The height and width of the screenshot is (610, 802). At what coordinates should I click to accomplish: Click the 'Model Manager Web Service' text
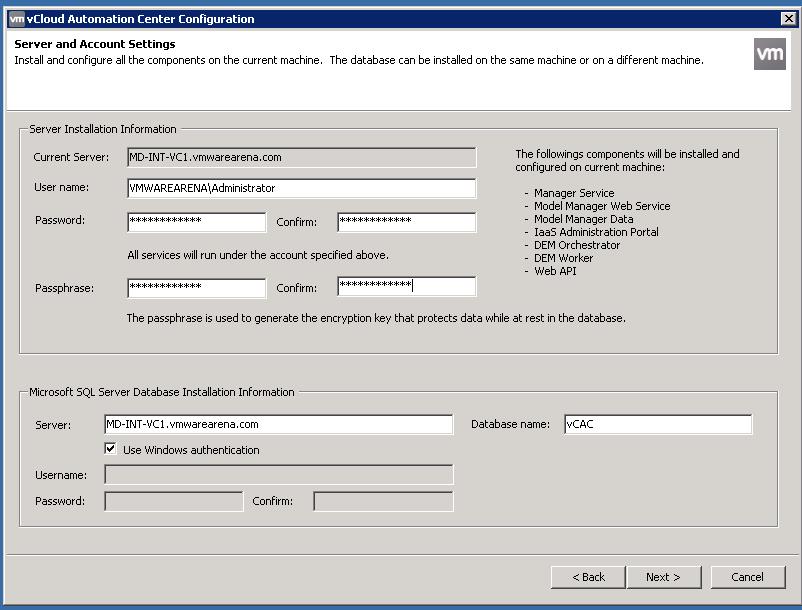(x=602, y=206)
